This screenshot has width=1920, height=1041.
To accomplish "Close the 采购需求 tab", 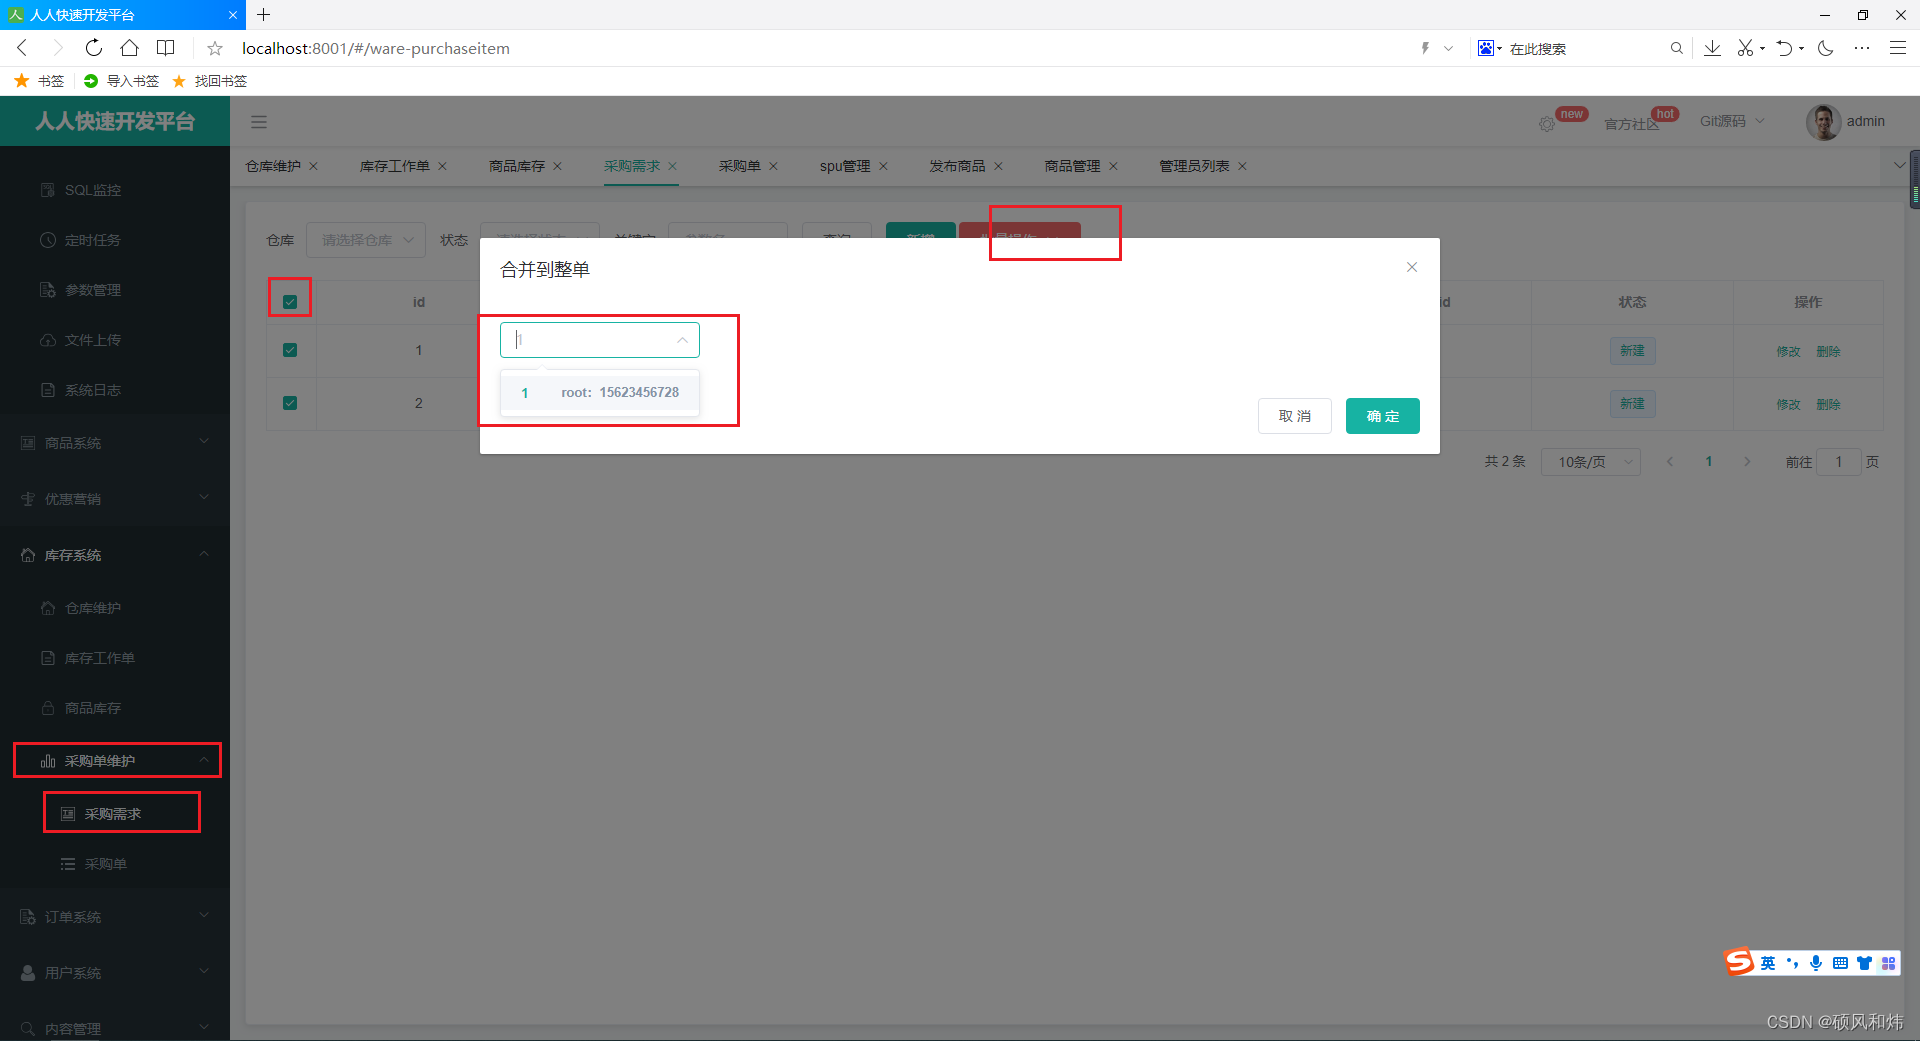I will (x=673, y=166).
